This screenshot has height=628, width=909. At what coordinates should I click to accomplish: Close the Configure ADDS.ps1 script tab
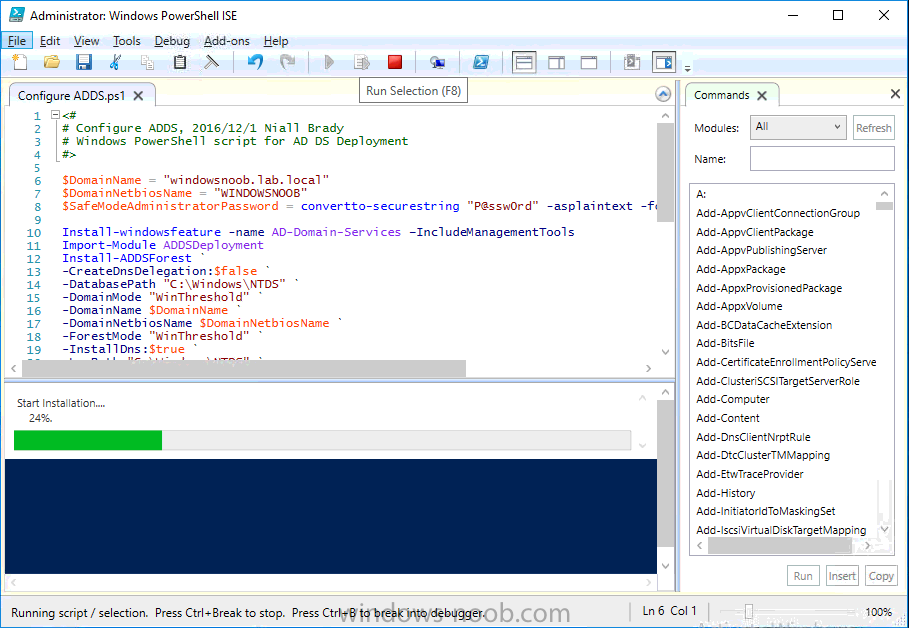pyautogui.click(x=138, y=96)
